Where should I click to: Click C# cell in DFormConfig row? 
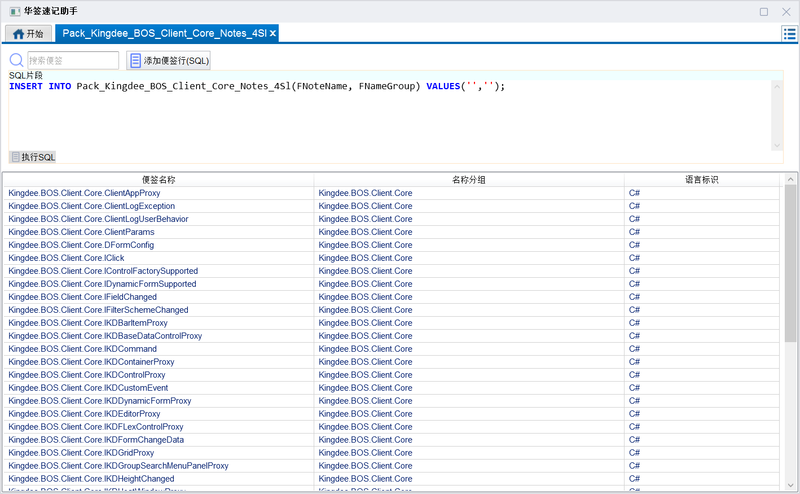[x=702, y=245]
